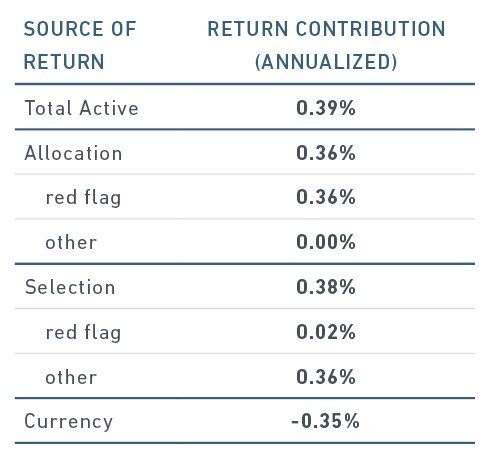Click the 0.02% value
The image size is (485, 458).
click(326, 332)
